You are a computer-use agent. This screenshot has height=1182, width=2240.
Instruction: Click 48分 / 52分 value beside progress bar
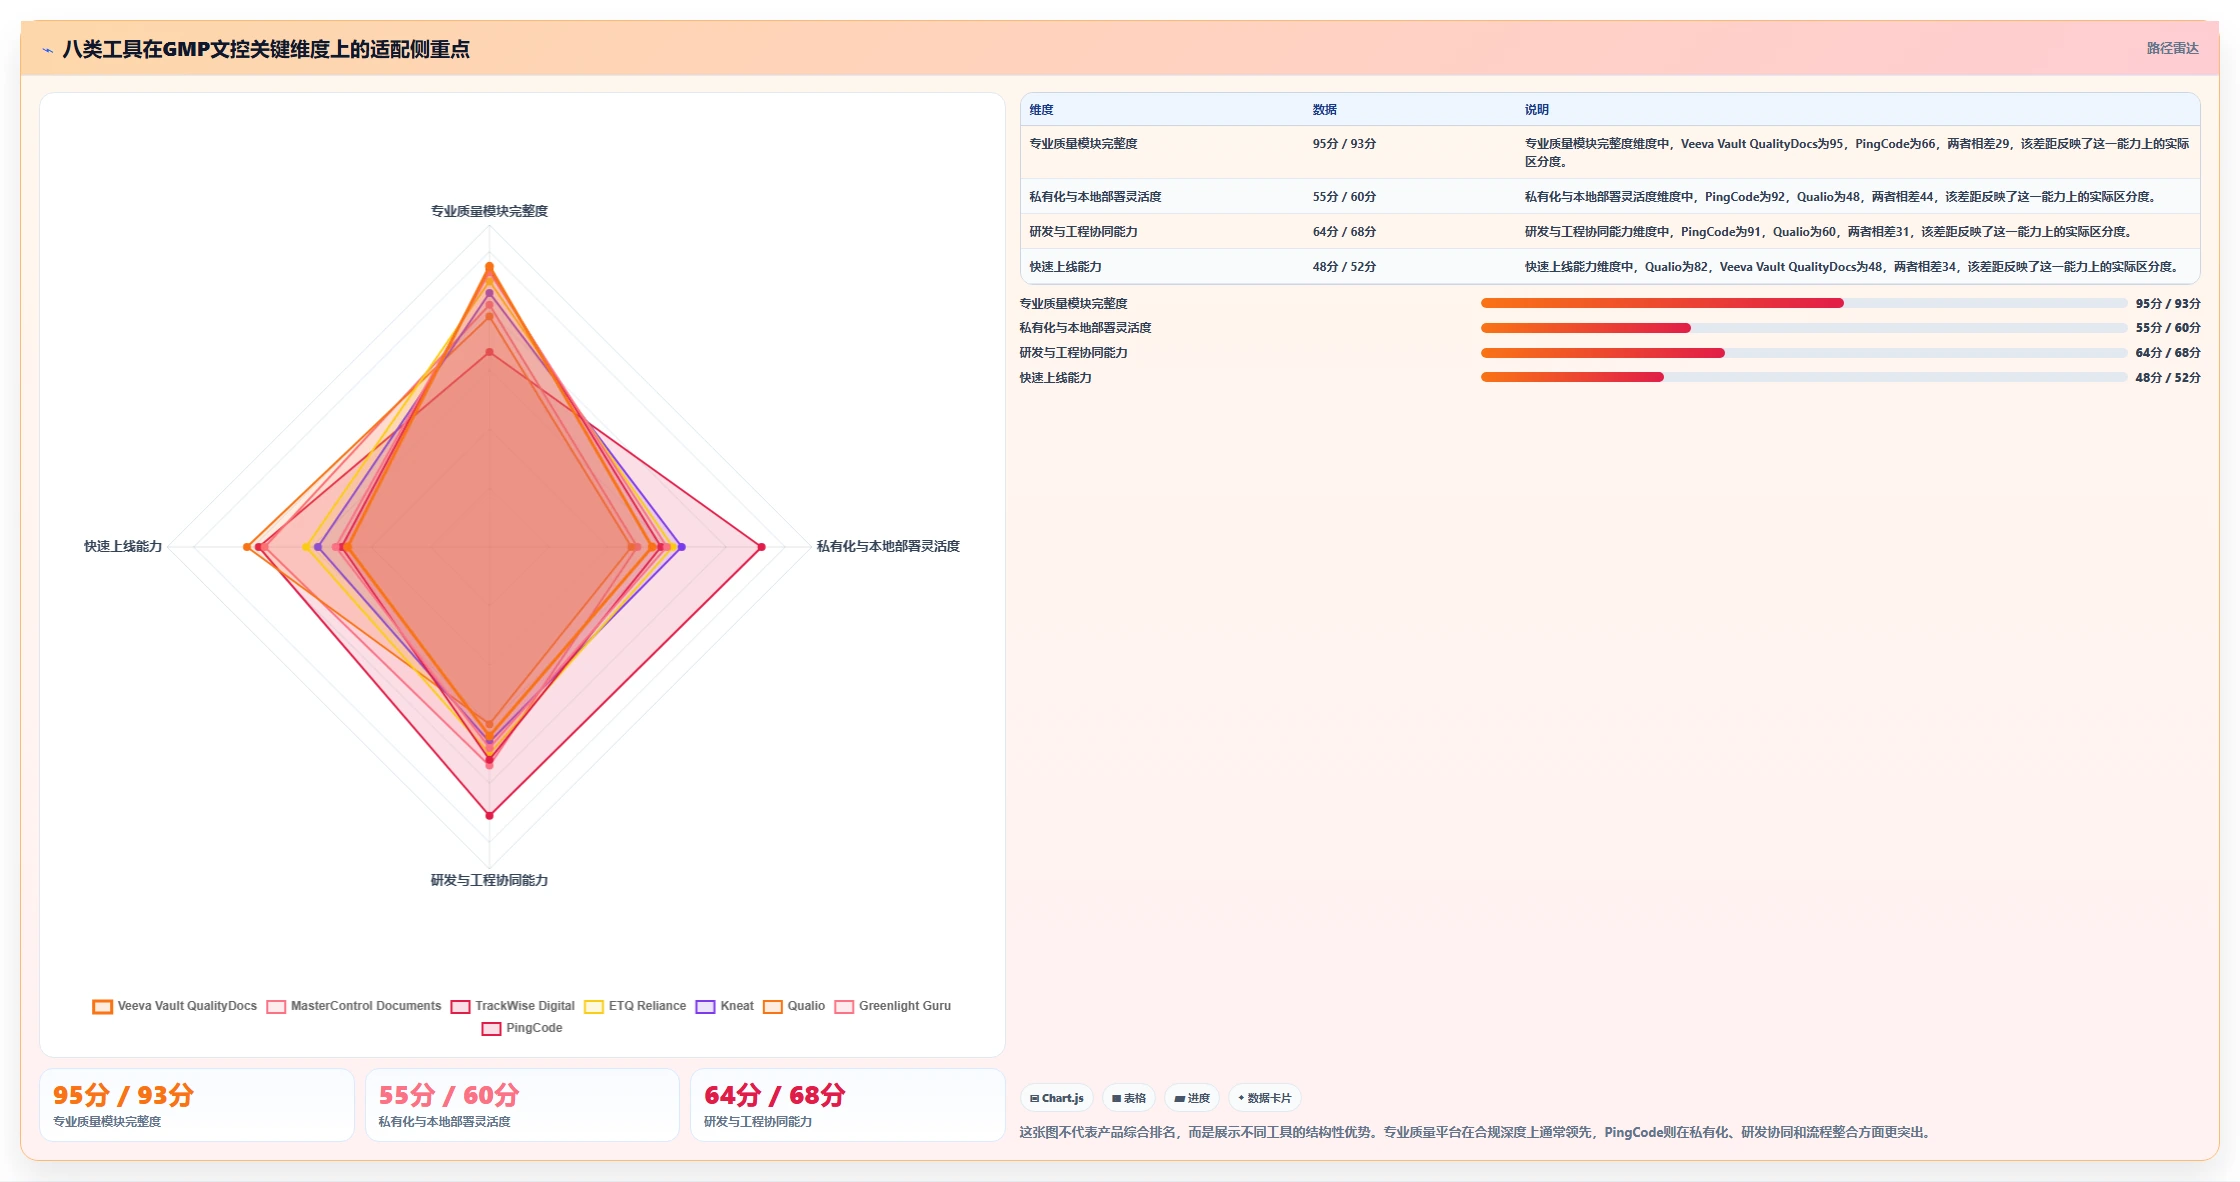(2168, 378)
